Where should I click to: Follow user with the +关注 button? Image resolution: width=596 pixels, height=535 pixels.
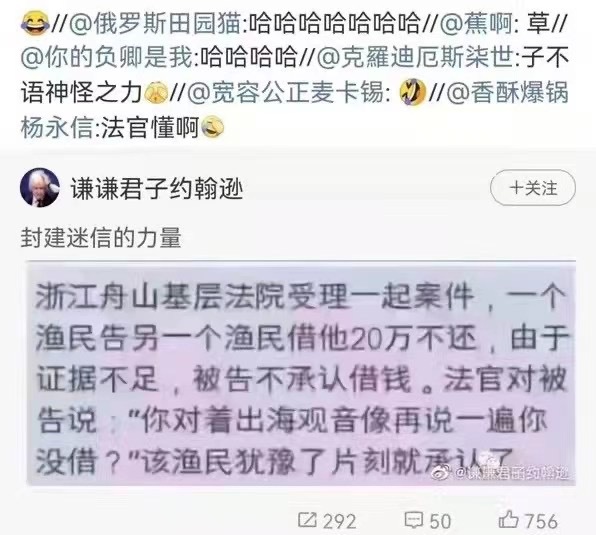[533, 188]
